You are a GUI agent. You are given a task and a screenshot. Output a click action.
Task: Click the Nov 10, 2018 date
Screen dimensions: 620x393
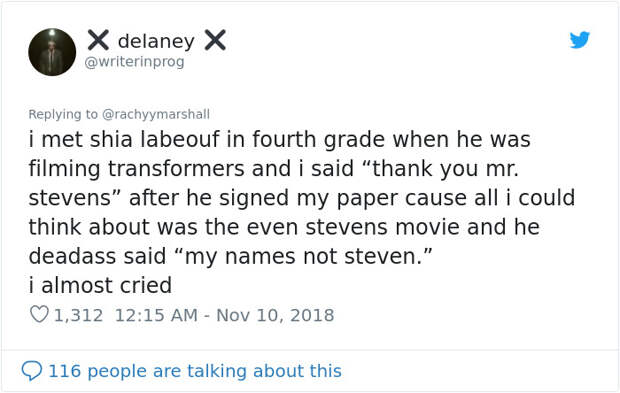(x=275, y=315)
